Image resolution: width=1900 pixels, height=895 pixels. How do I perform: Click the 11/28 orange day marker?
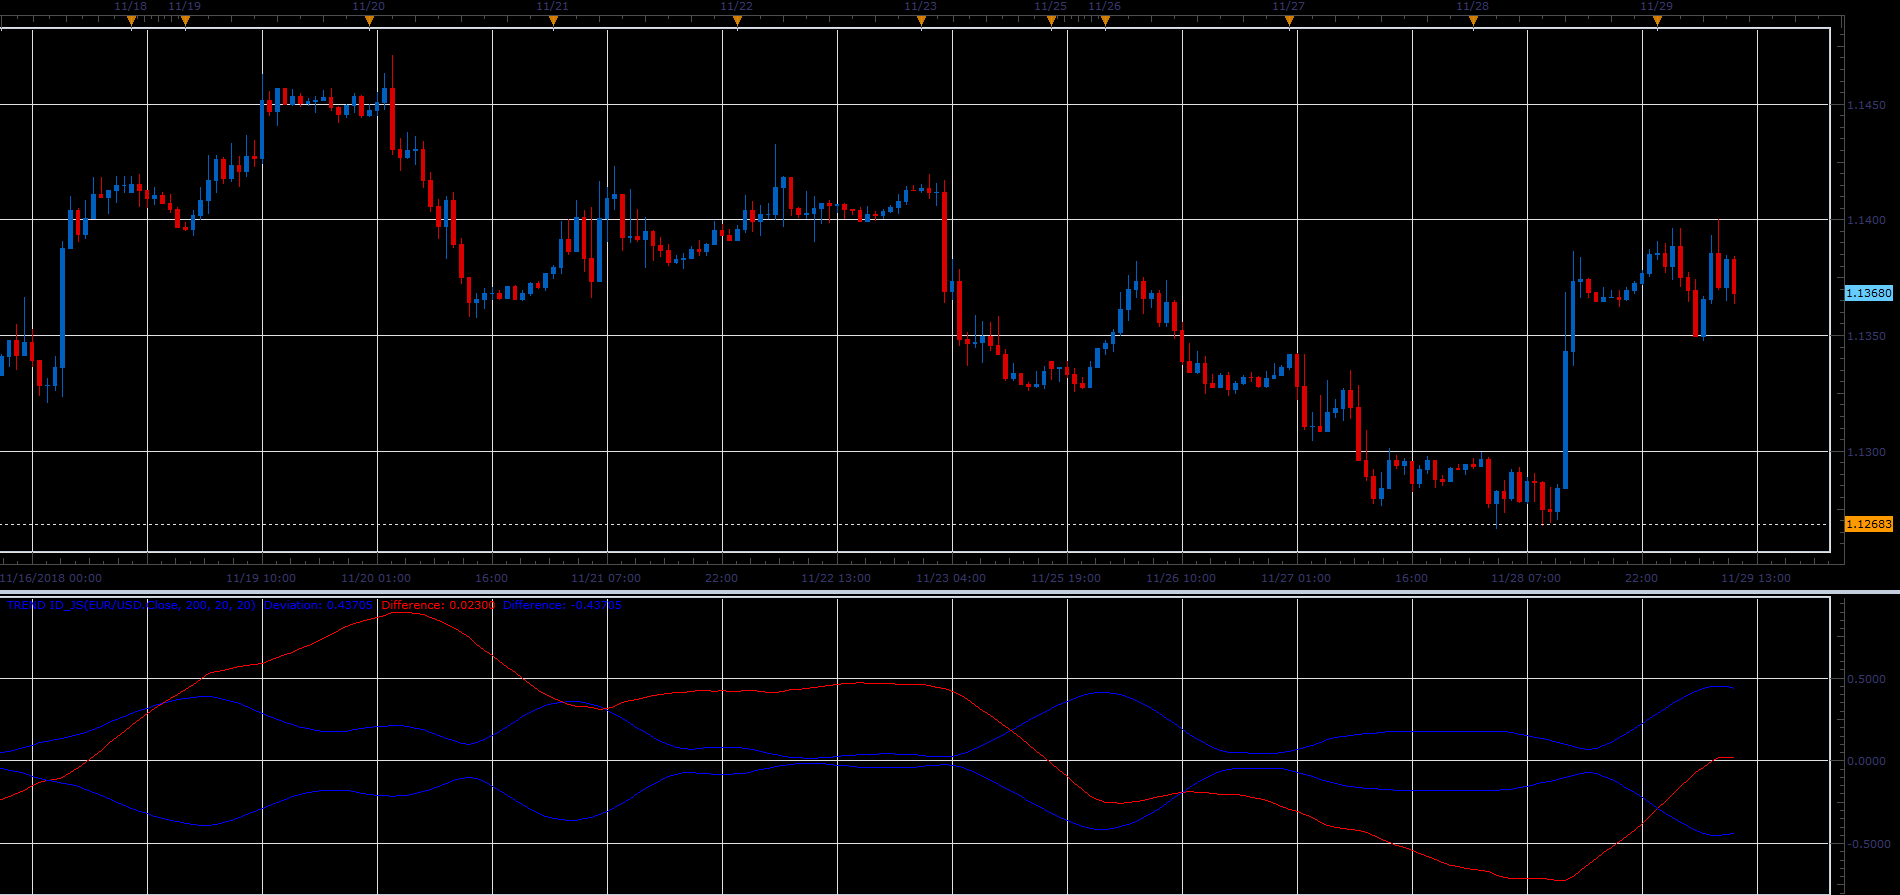[1473, 21]
